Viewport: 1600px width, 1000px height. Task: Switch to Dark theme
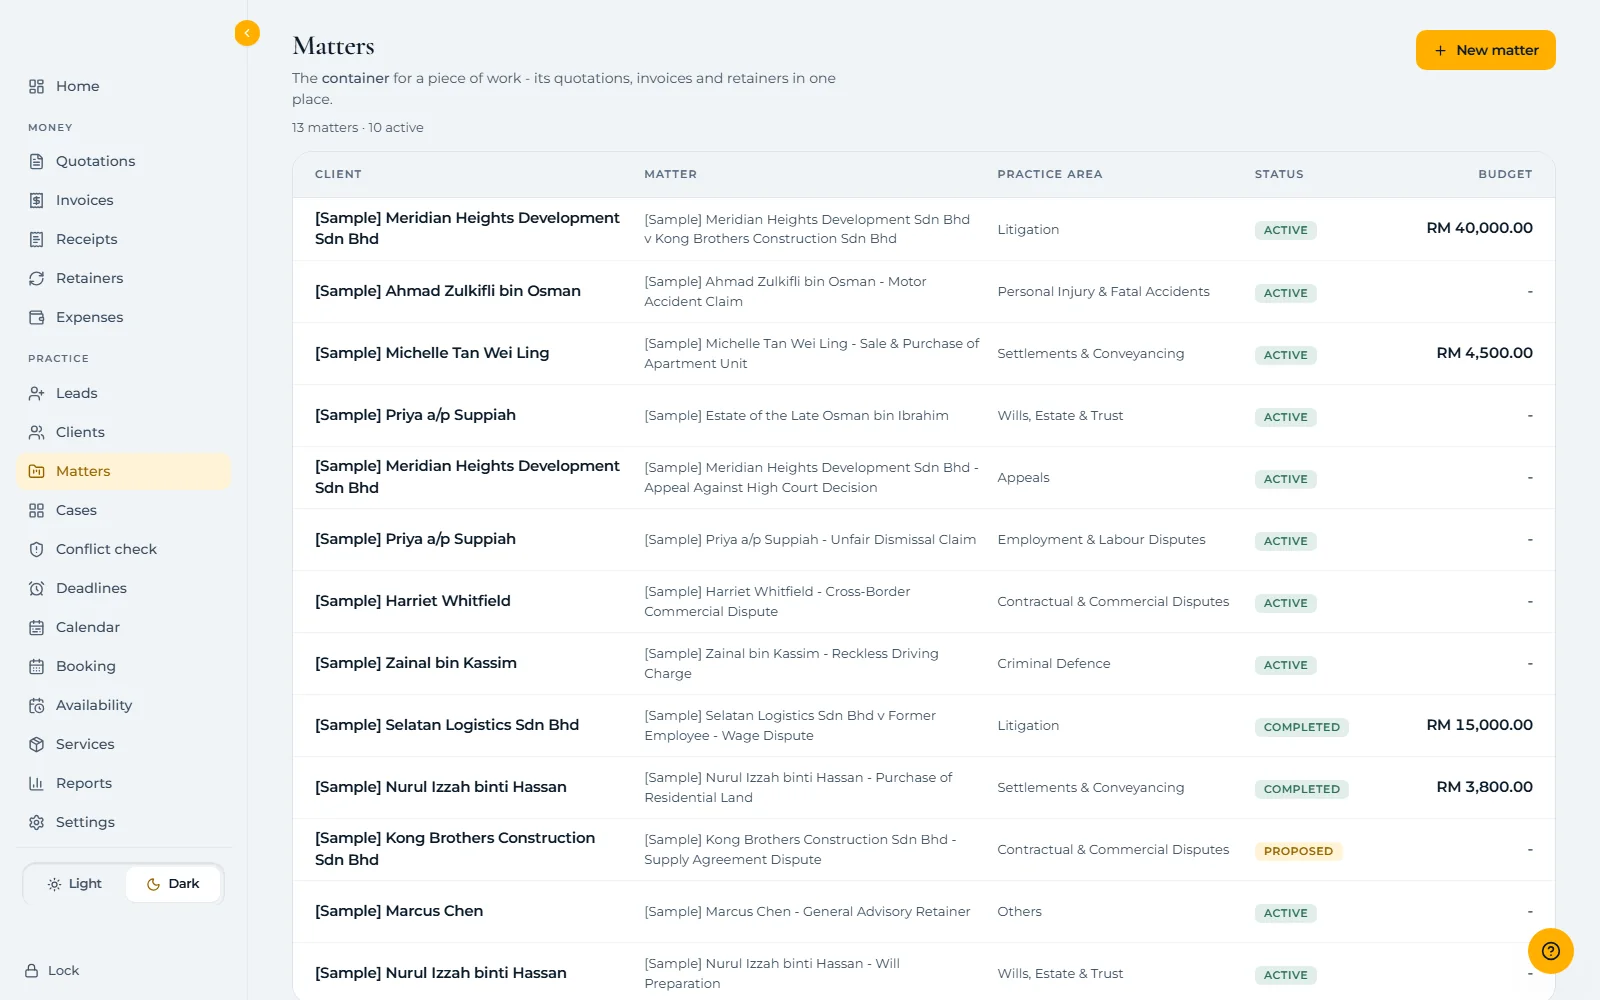[x=173, y=884]
